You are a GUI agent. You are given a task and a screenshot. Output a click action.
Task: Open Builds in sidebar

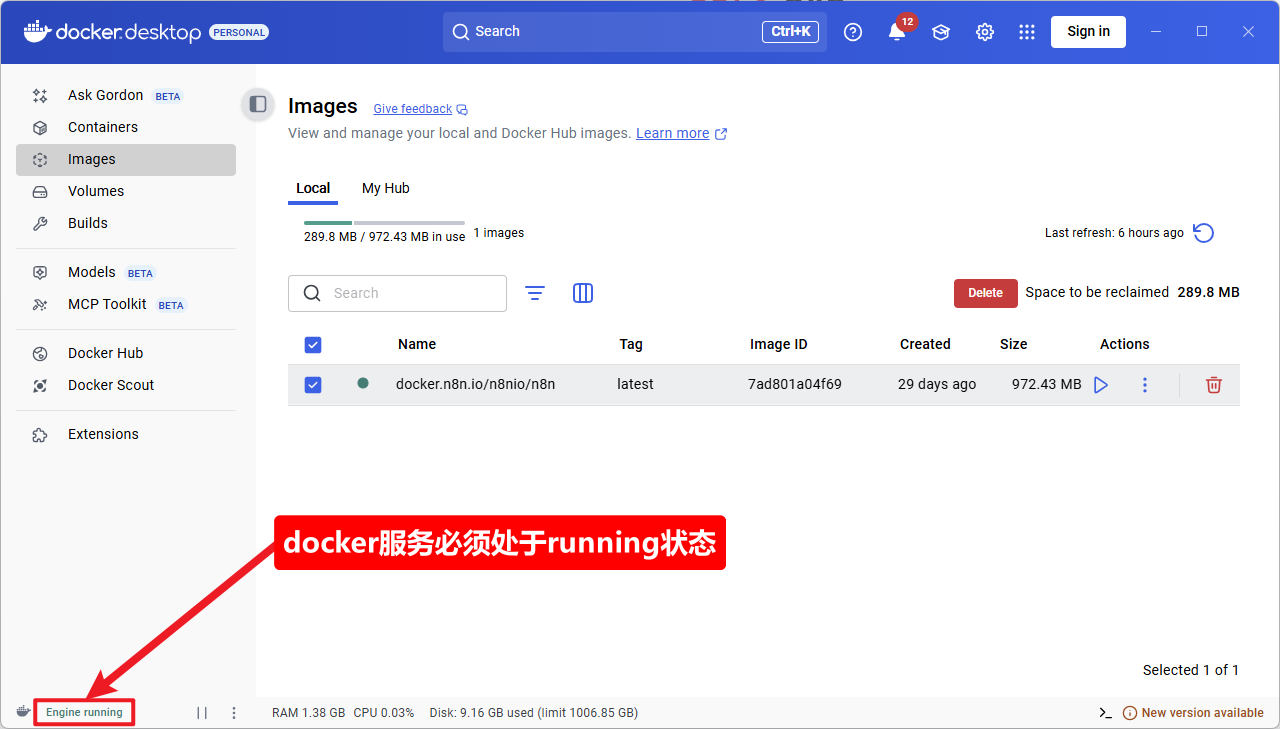tap(126, 223)
